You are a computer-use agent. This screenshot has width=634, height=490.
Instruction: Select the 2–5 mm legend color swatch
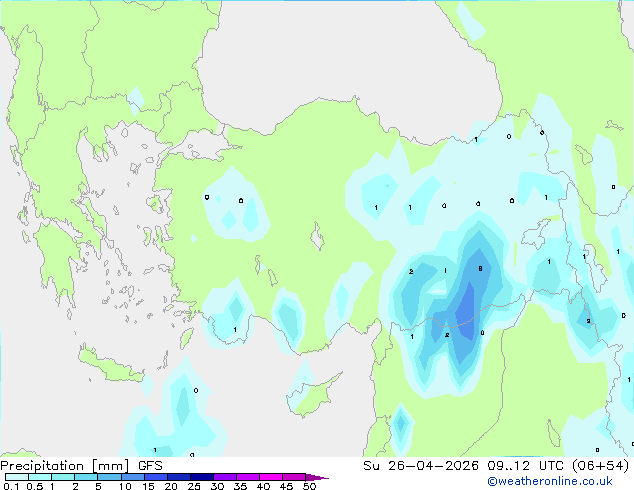pyautogui.click(x=86, y=477)
